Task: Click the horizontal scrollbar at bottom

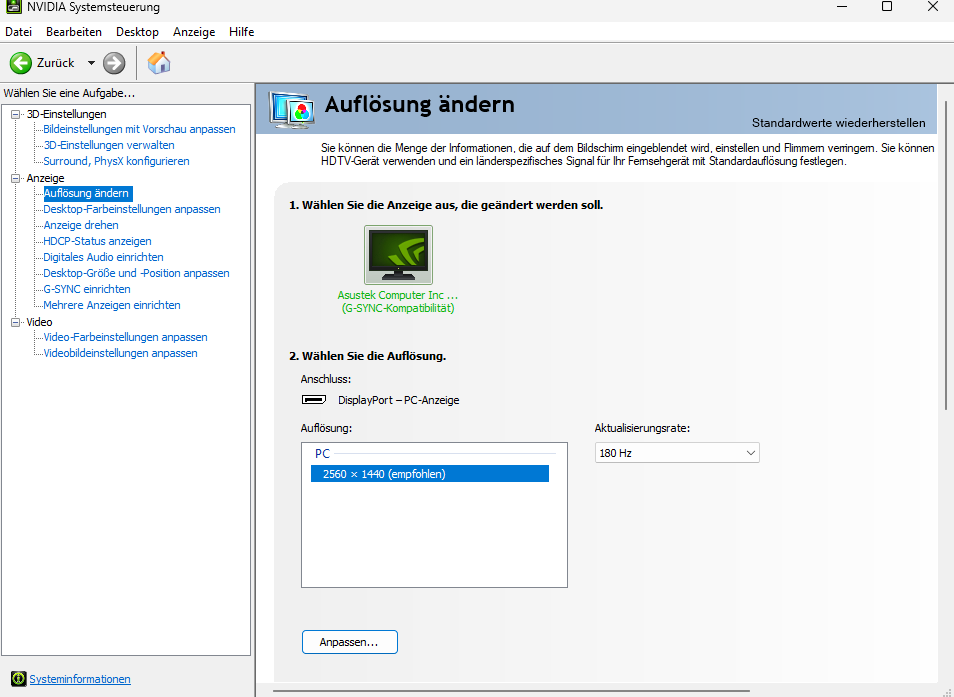Action: [511, 691]
